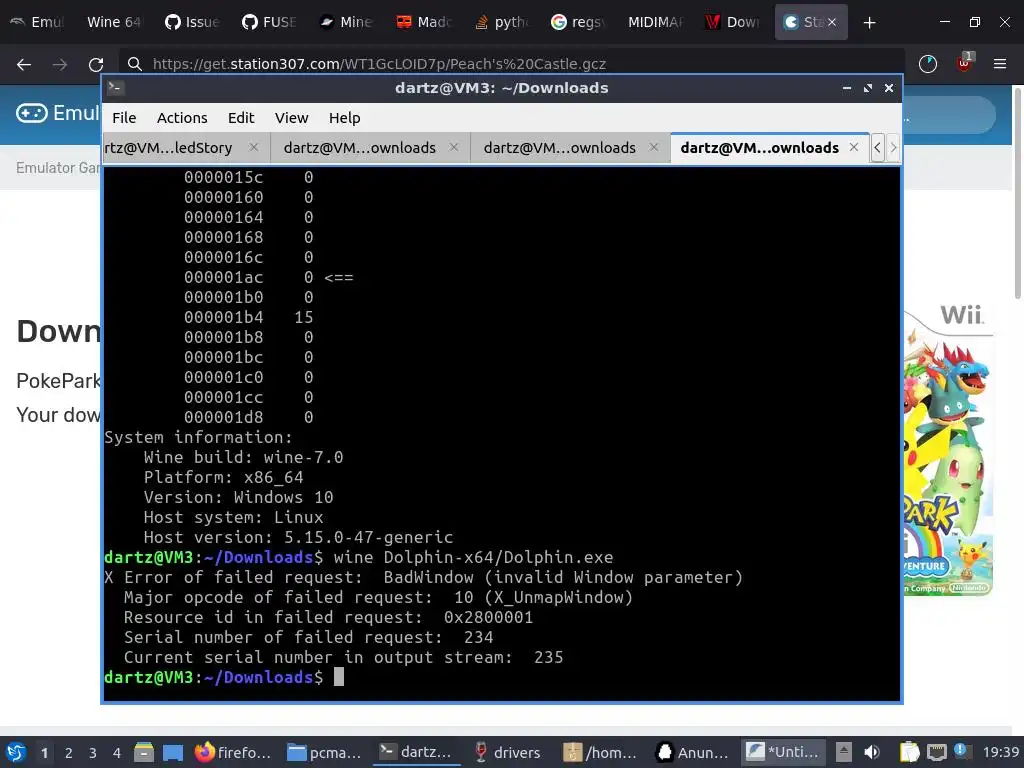
Task: Open the Anun taskbar entry
Action: (692, 752)
